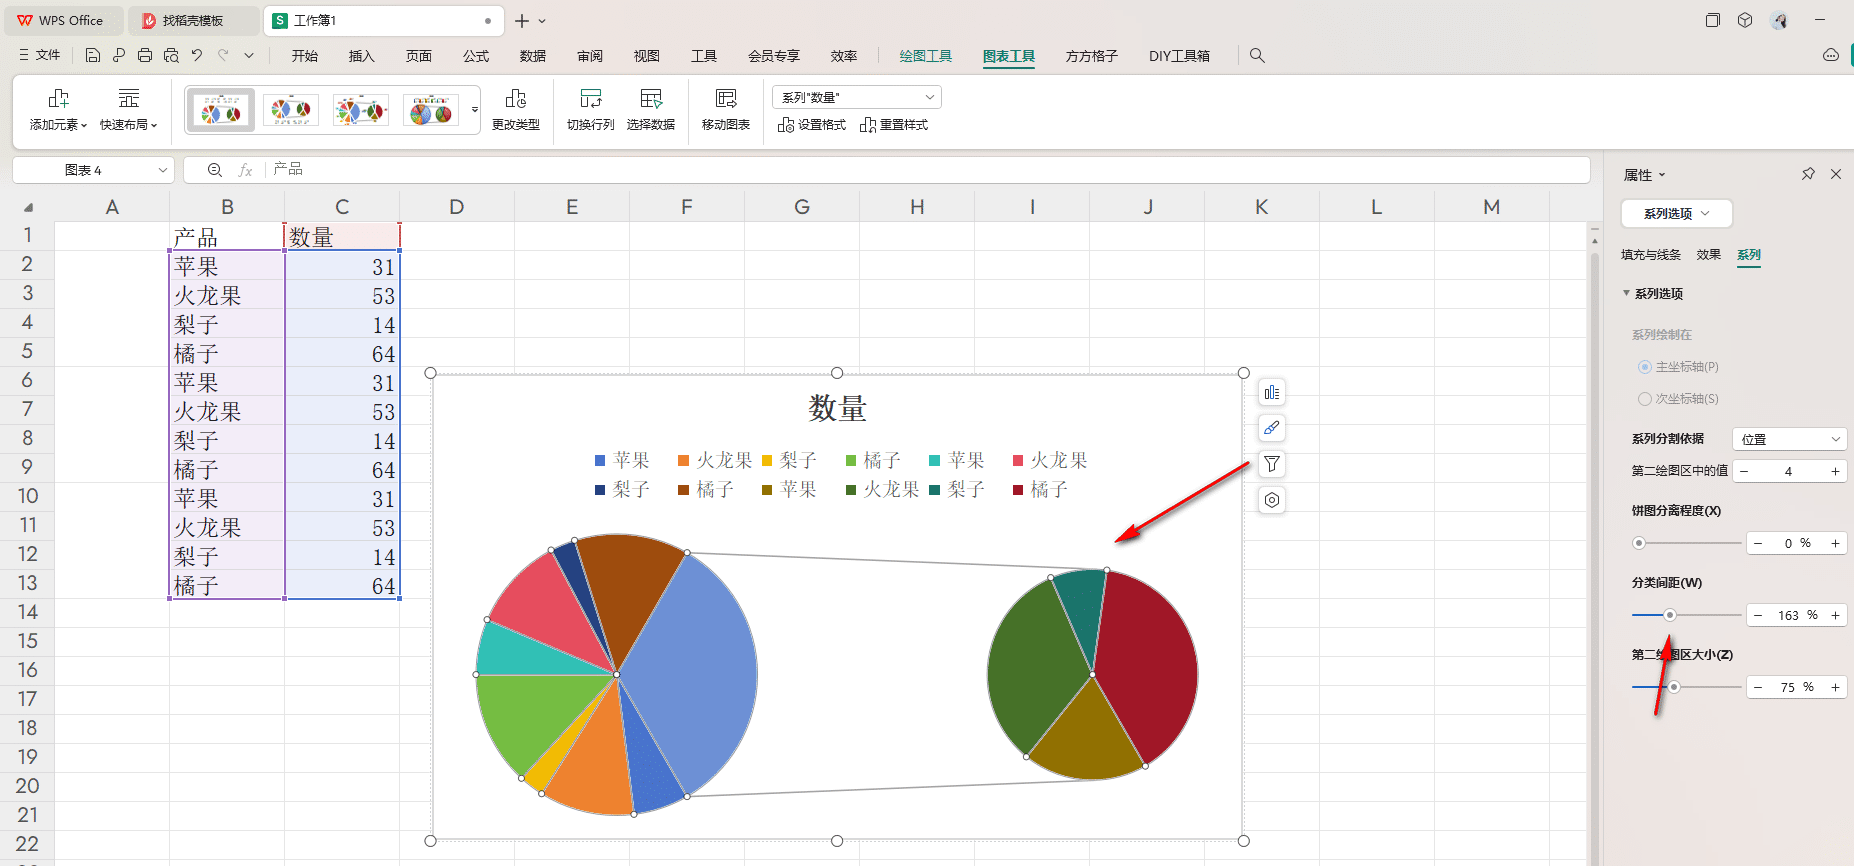Decrease 第二绘图区中的值 with minus
This screenshot has width=1854, height=866.
click(x=1744, y=471)
